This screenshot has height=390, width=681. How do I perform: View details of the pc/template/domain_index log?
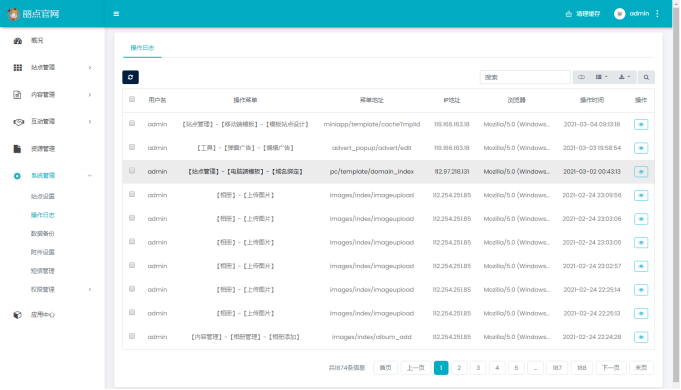(641, 172)
